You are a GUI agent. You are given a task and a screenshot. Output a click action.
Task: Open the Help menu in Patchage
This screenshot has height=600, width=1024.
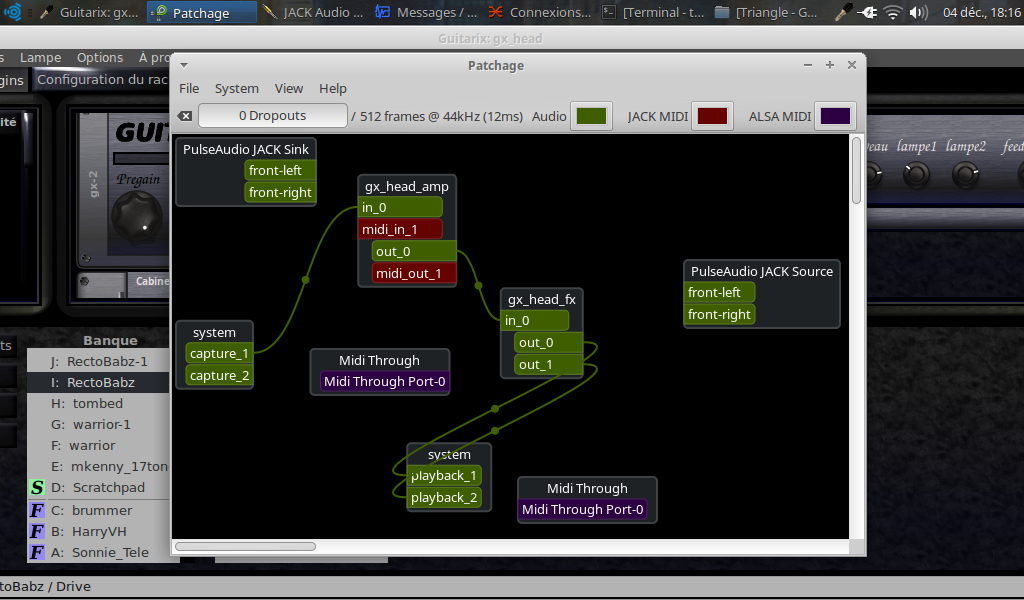pos(332,89)
